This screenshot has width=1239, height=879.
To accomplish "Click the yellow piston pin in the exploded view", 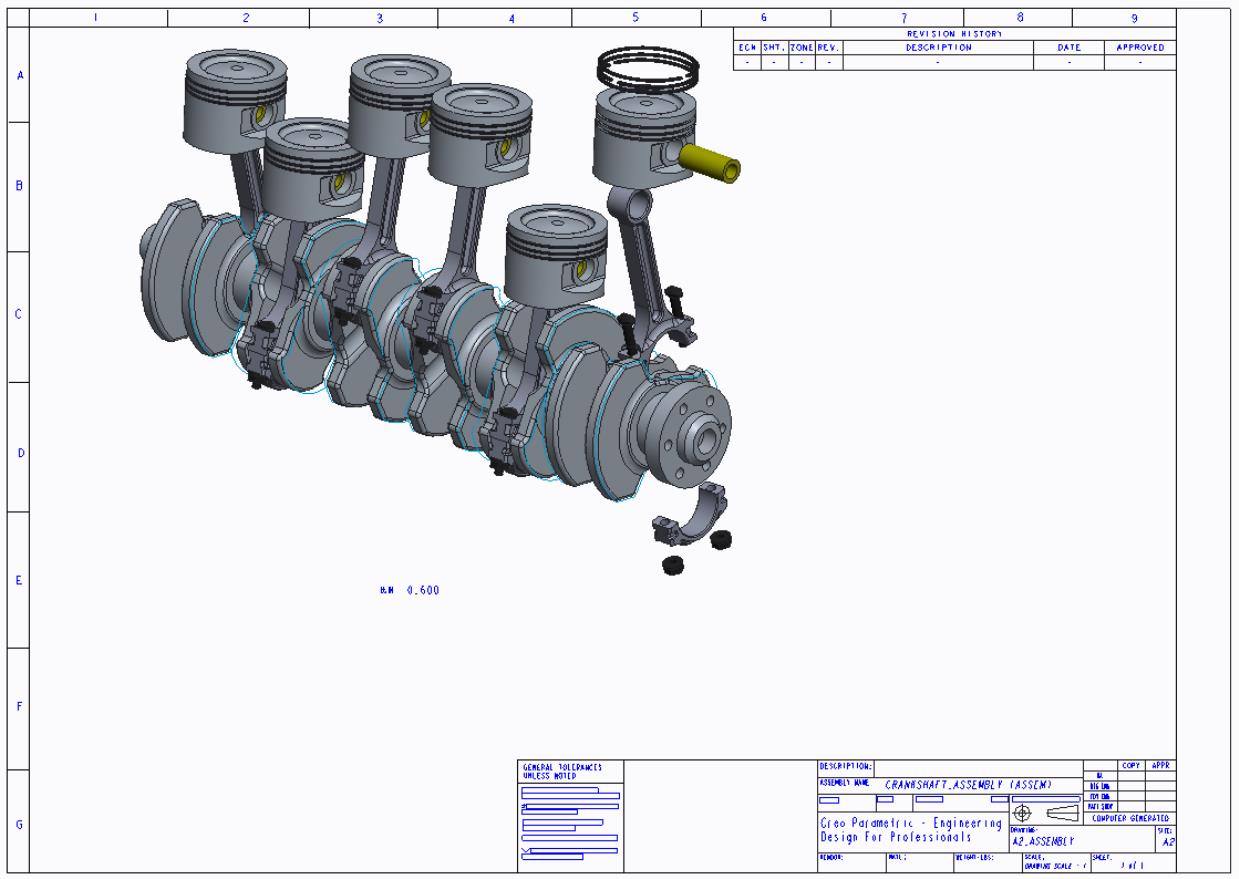I will 710,161.
